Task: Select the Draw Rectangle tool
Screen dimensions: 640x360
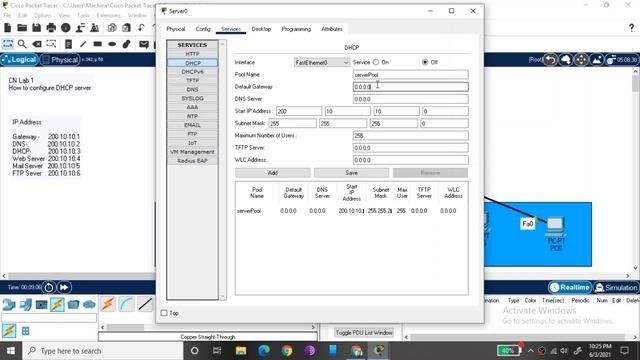Action: tap(98, 44)
